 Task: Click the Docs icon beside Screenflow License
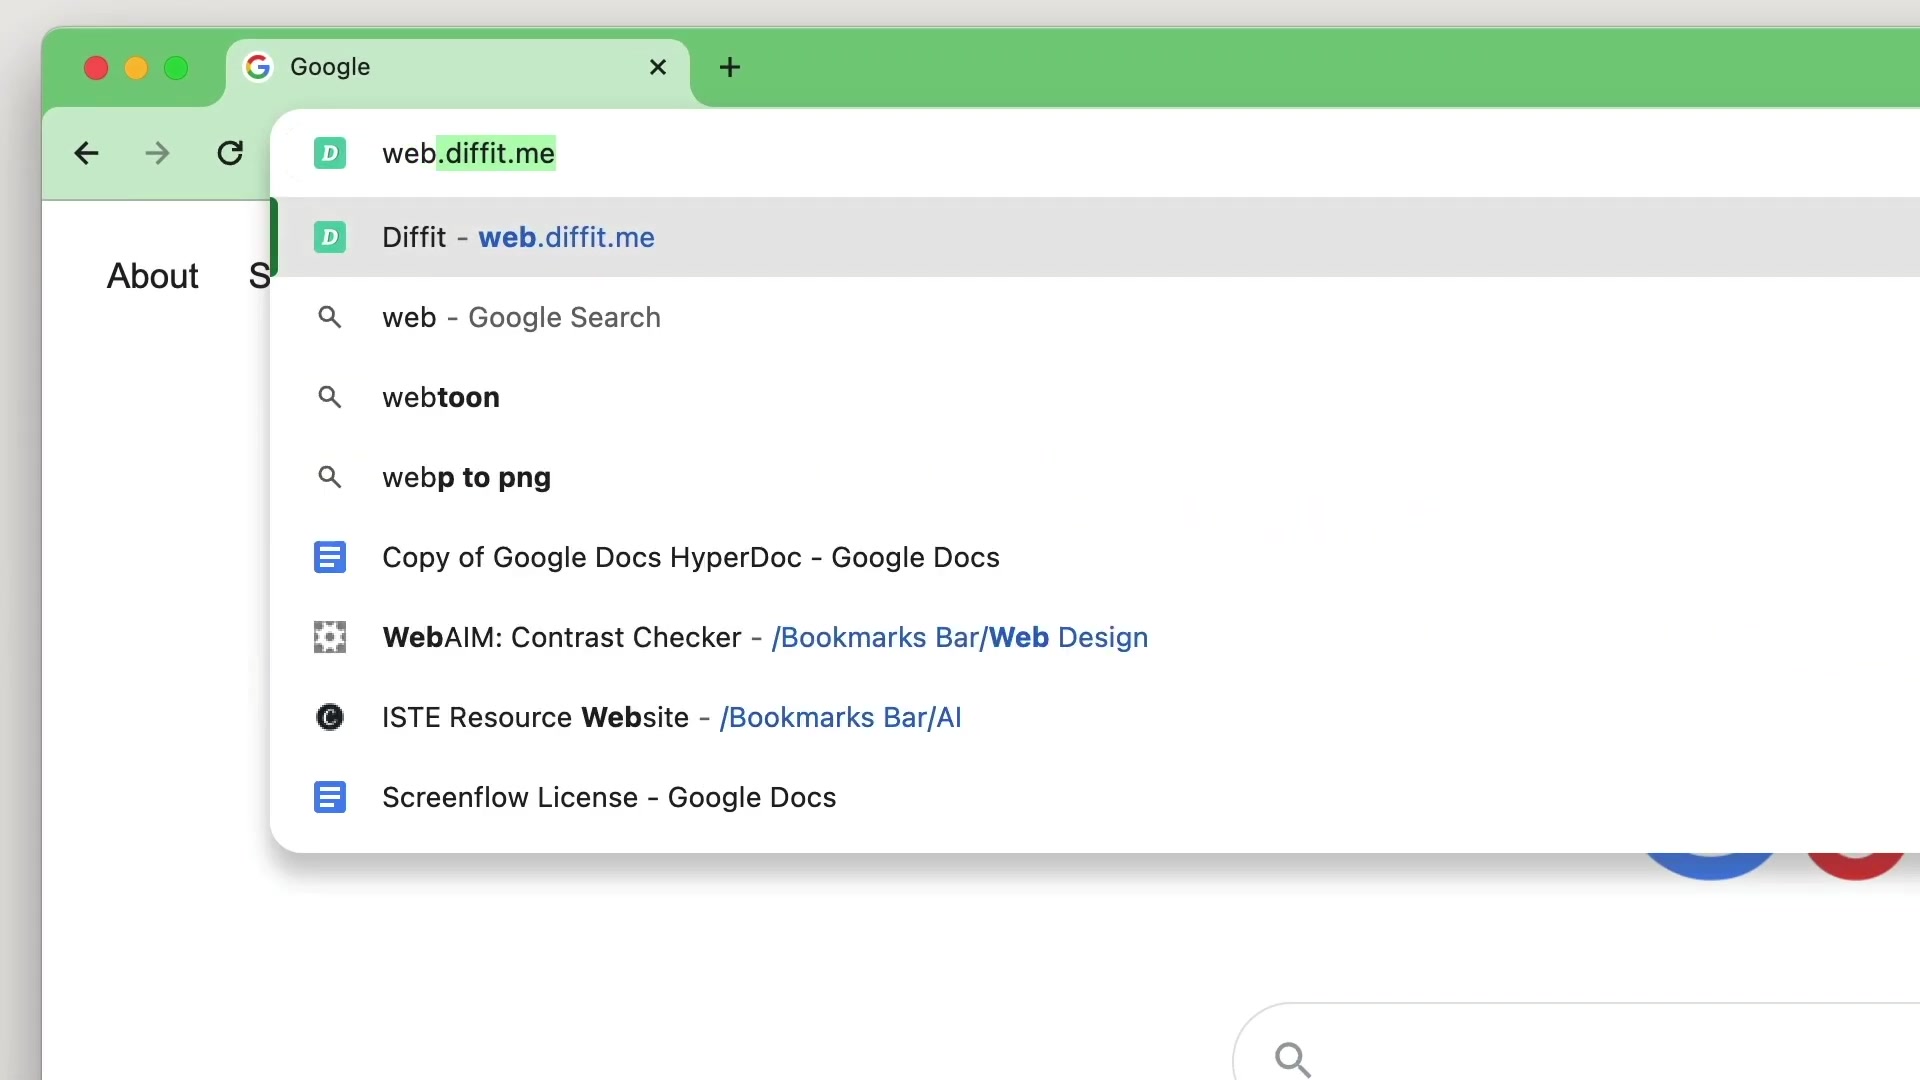click(330, 797)
